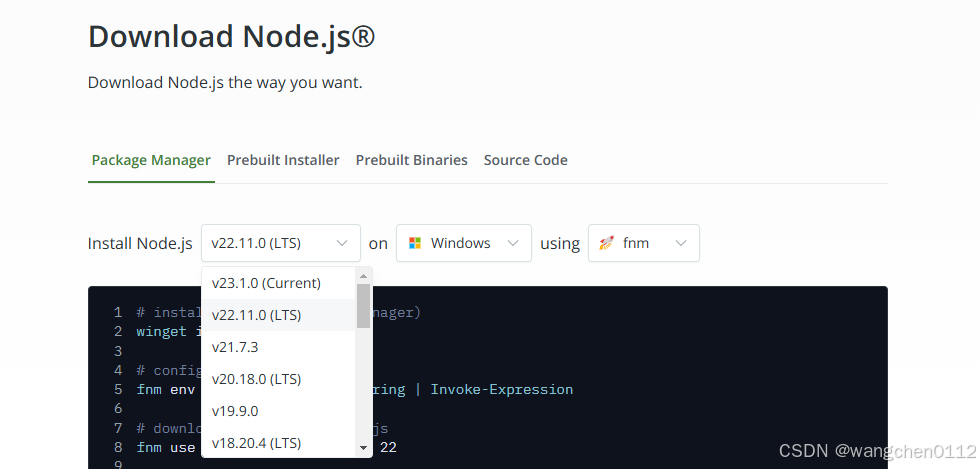Select v23.1.0 (Current) from the list

coord(279,283)
